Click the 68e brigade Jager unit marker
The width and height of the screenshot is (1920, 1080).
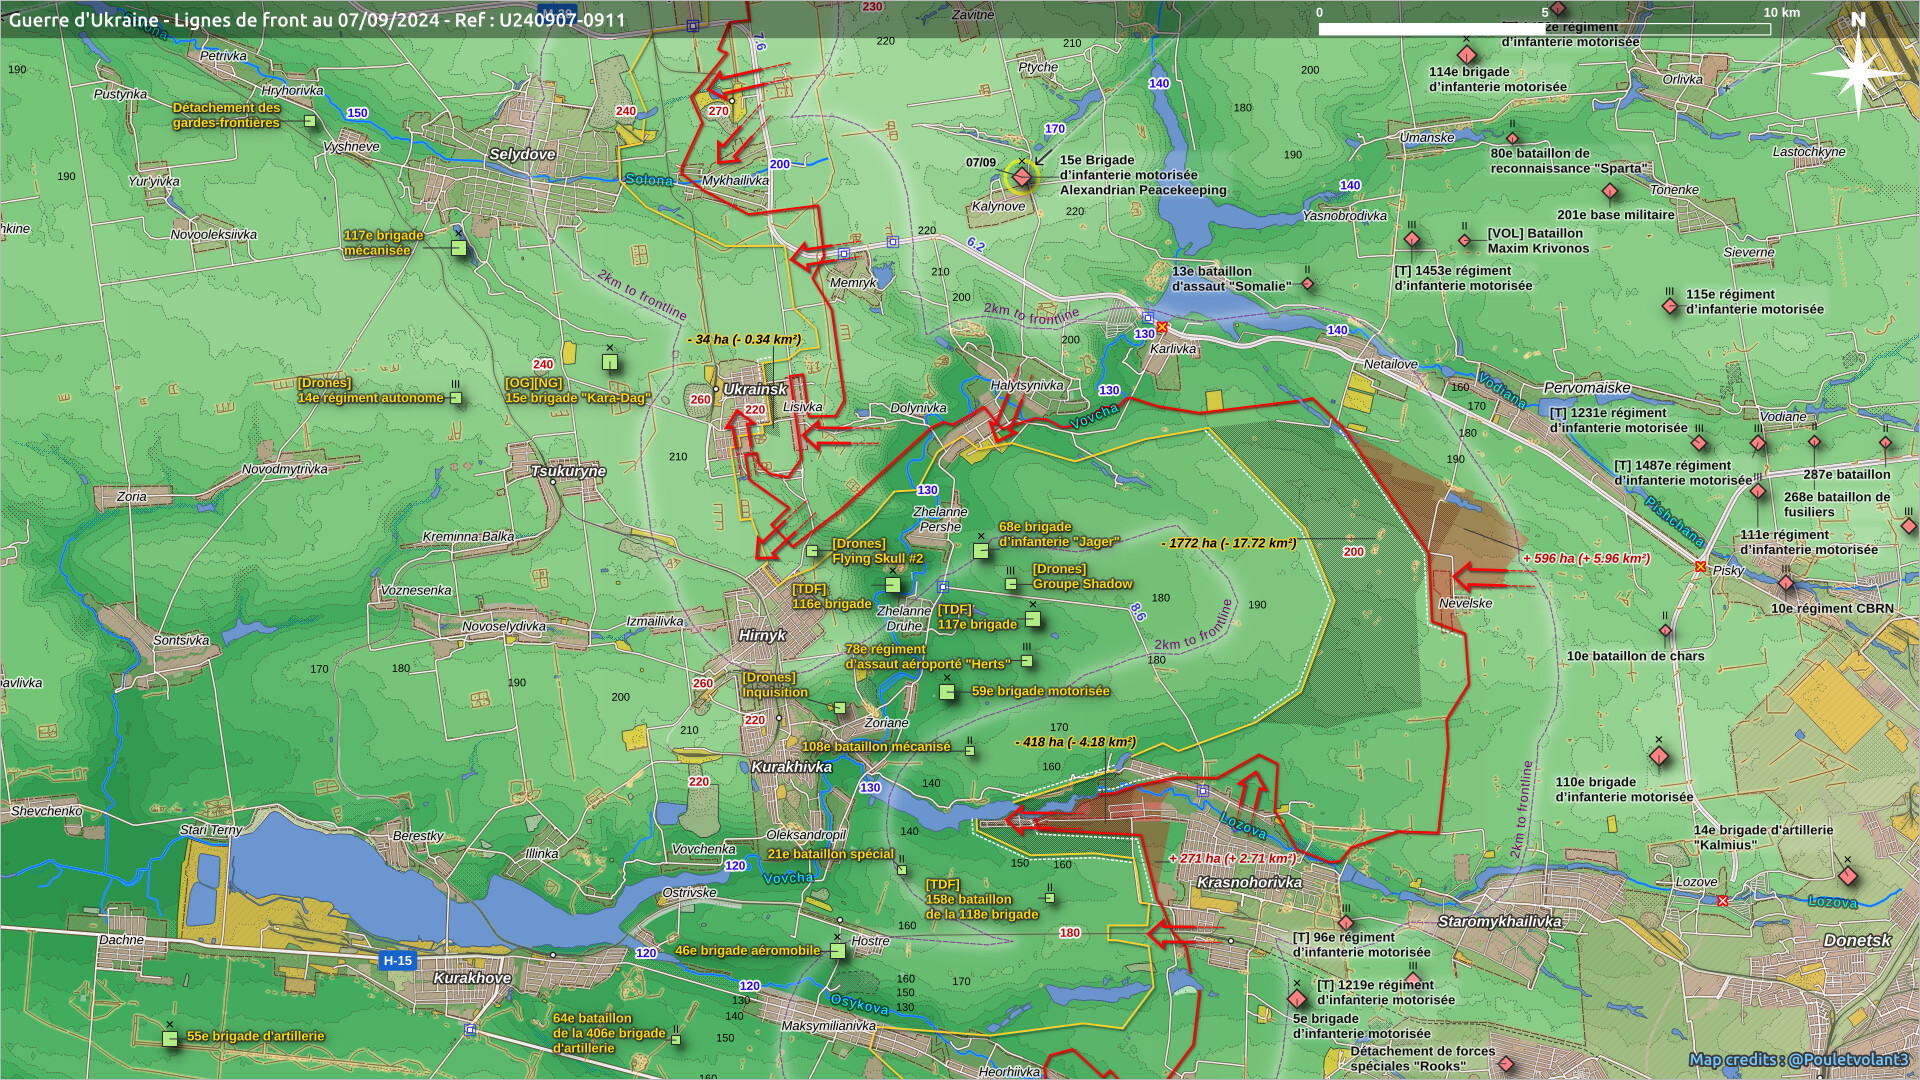[x=981, y=551]
